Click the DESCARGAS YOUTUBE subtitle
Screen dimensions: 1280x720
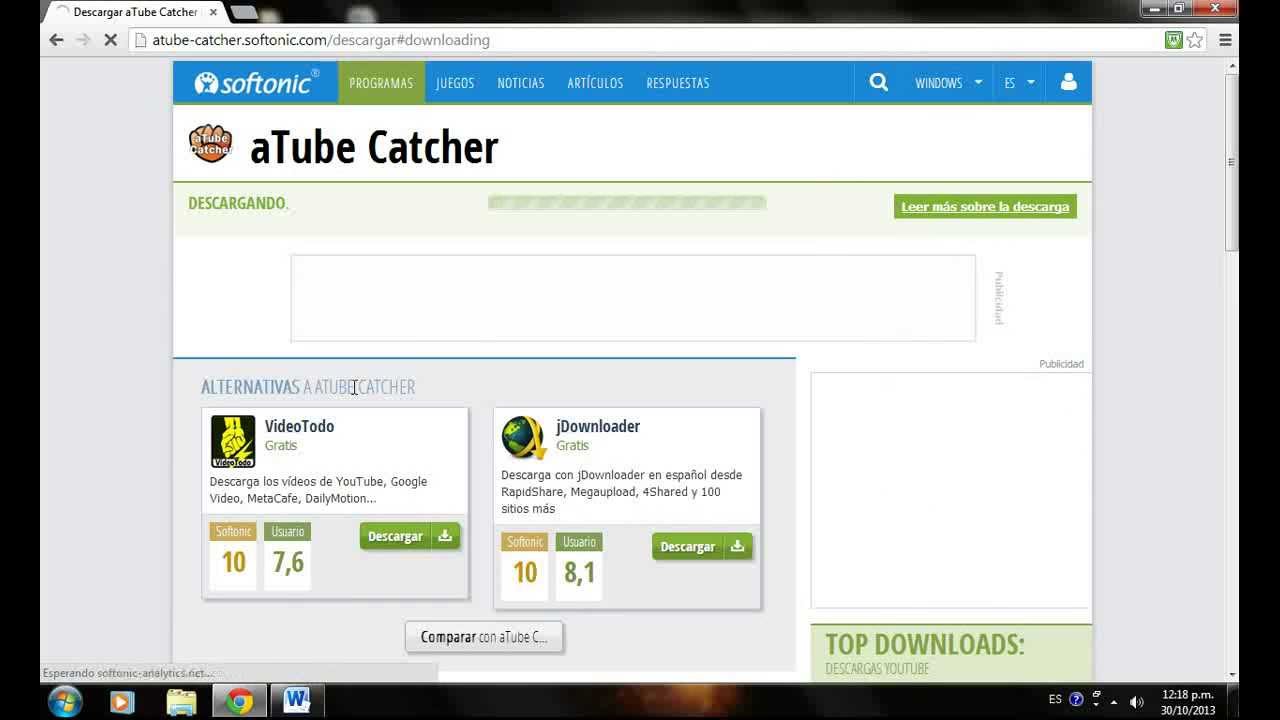pyautogui.click(x=877, y=668)
